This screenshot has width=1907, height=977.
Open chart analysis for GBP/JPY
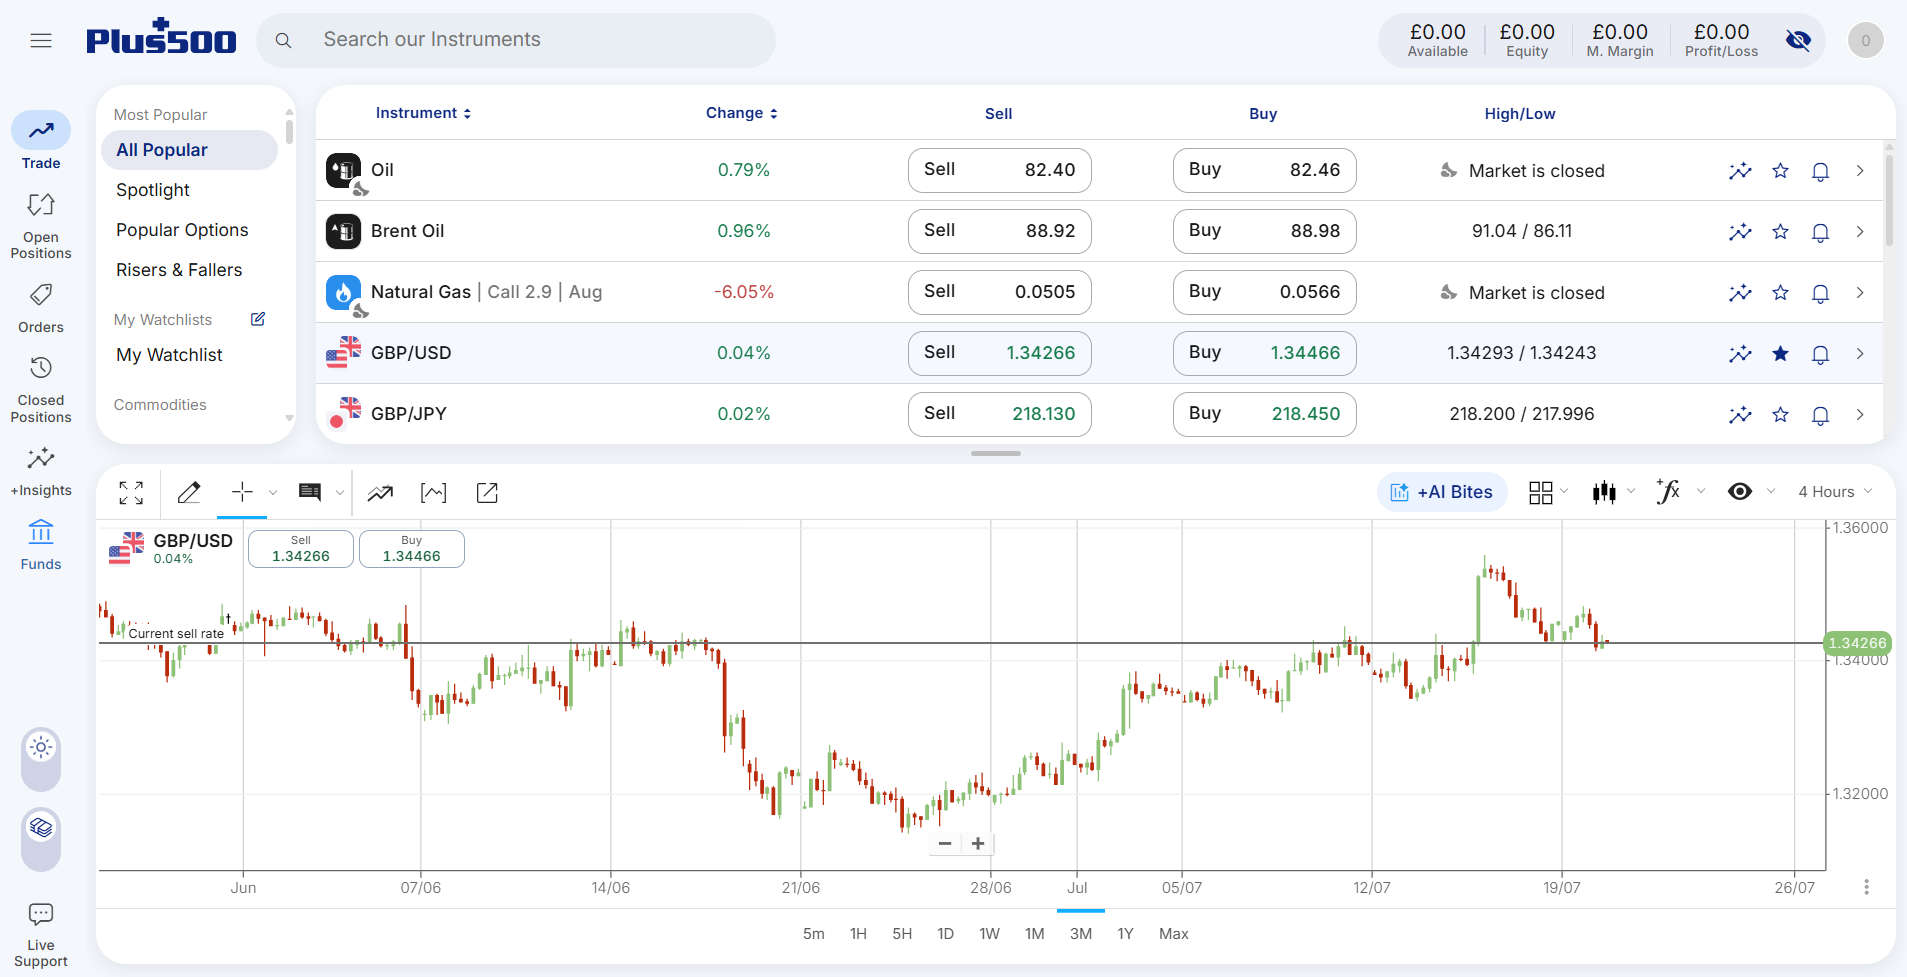tap(1740, 415)
